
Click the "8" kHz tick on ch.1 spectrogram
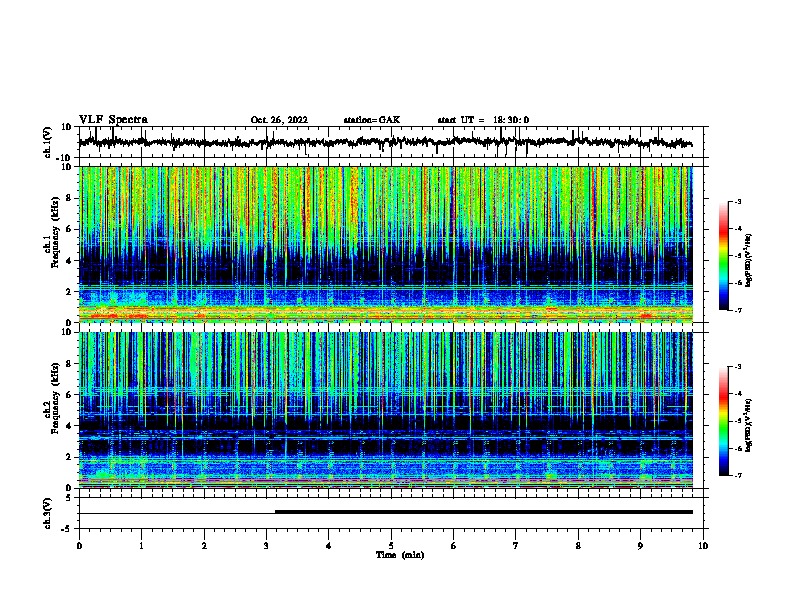69,198
